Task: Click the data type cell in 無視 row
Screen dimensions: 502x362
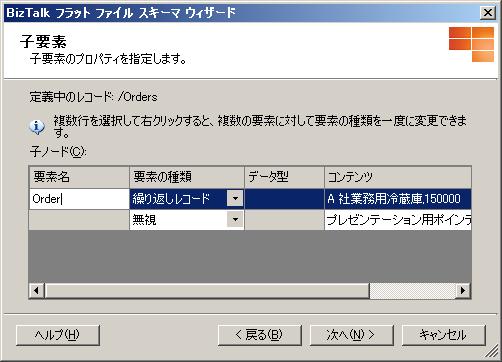Action: pos(284,220)
